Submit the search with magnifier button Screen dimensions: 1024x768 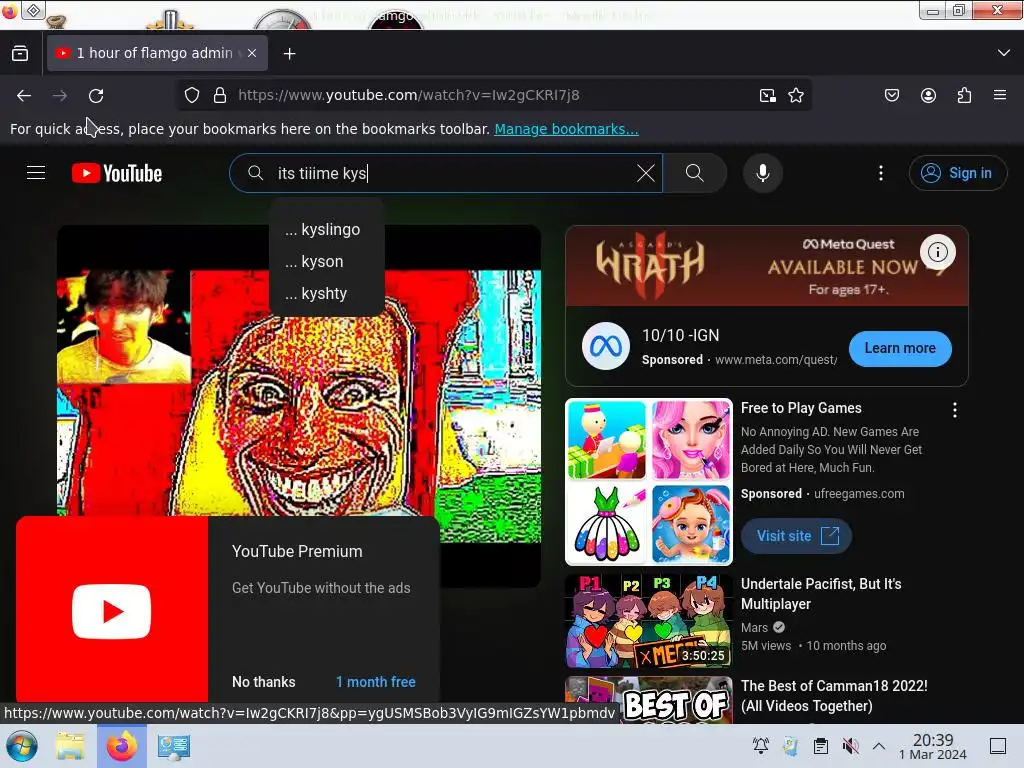pos(695,173)
